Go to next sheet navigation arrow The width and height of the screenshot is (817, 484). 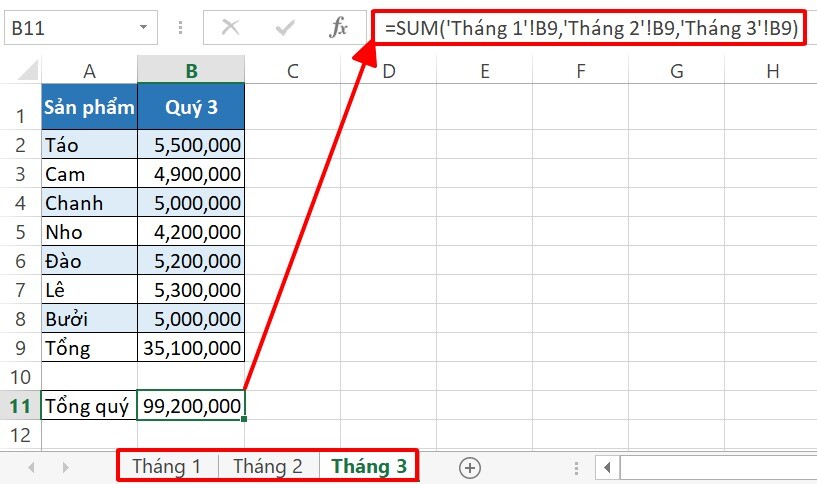[65, 467]
